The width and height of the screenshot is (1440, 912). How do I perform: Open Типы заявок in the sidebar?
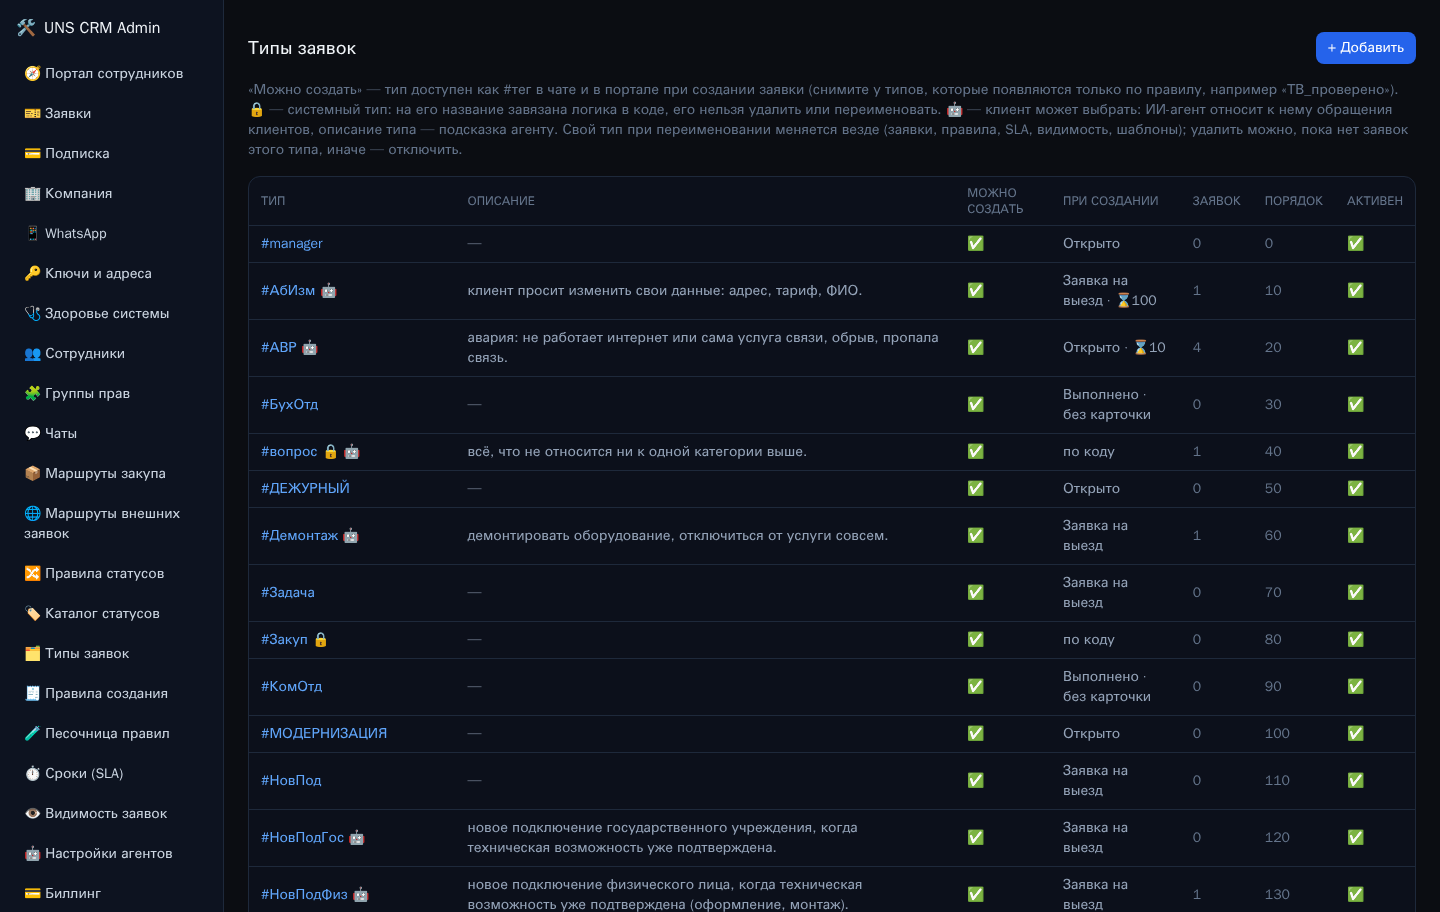click(111, 653)
